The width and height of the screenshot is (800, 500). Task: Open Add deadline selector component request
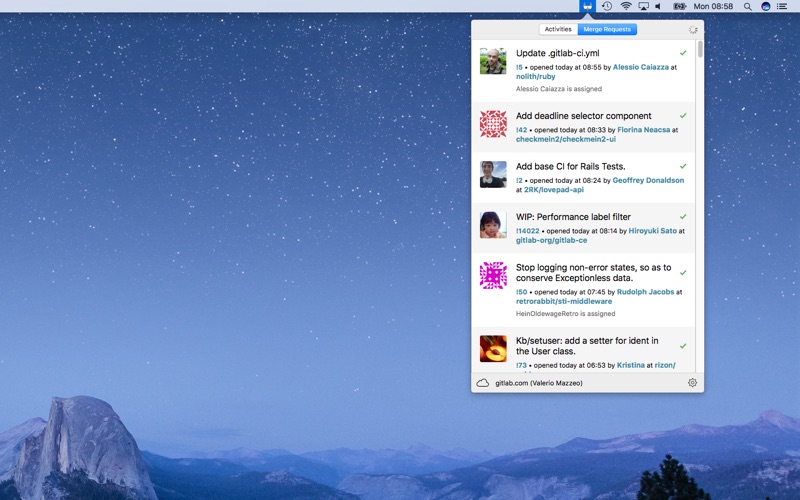[x=584, y=116]
